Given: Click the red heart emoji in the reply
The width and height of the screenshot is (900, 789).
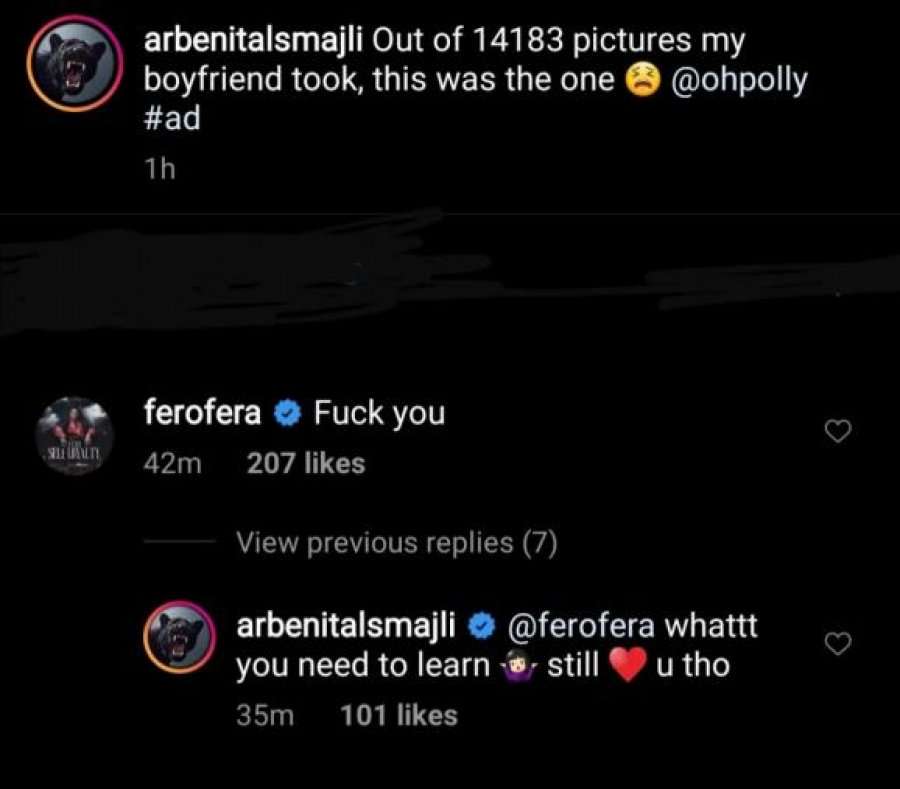Looking at the screenshot, I should click(627, 665).
